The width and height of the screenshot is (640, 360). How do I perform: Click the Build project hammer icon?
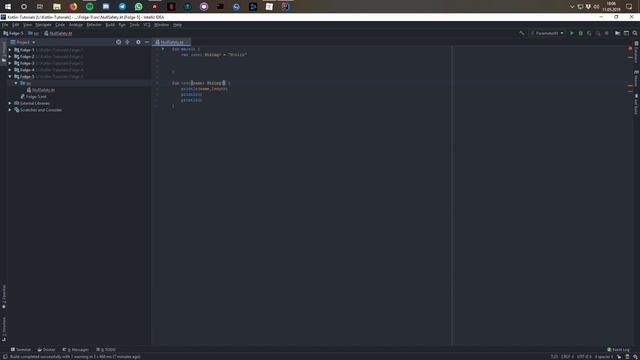522,33
